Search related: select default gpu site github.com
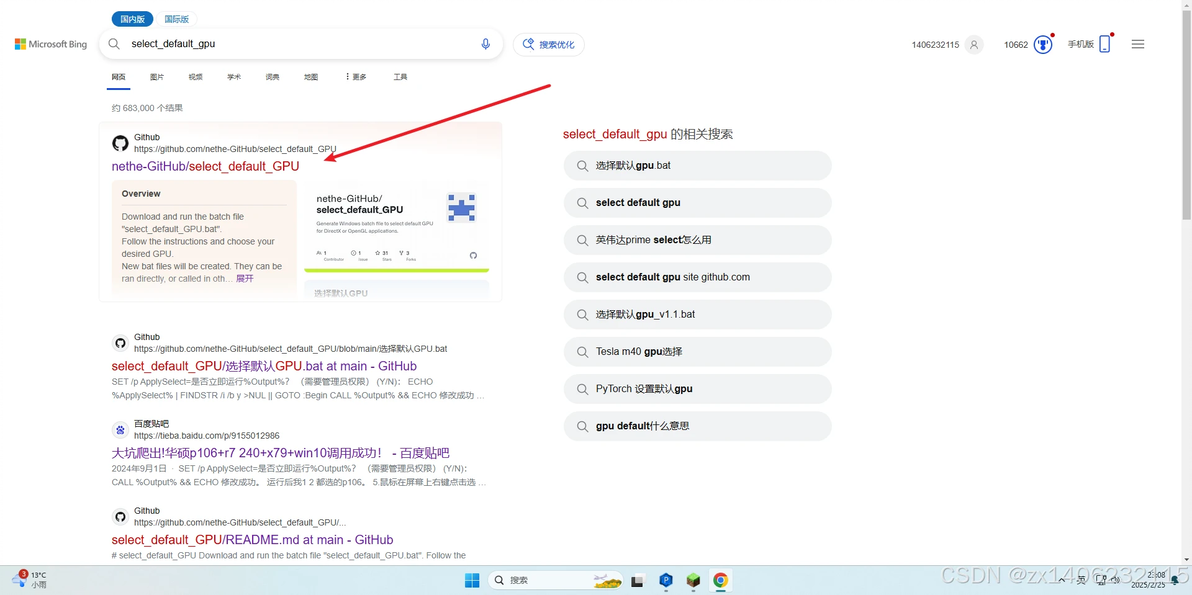The height and width of the screenshot is (595, 1192). point(697,277)
